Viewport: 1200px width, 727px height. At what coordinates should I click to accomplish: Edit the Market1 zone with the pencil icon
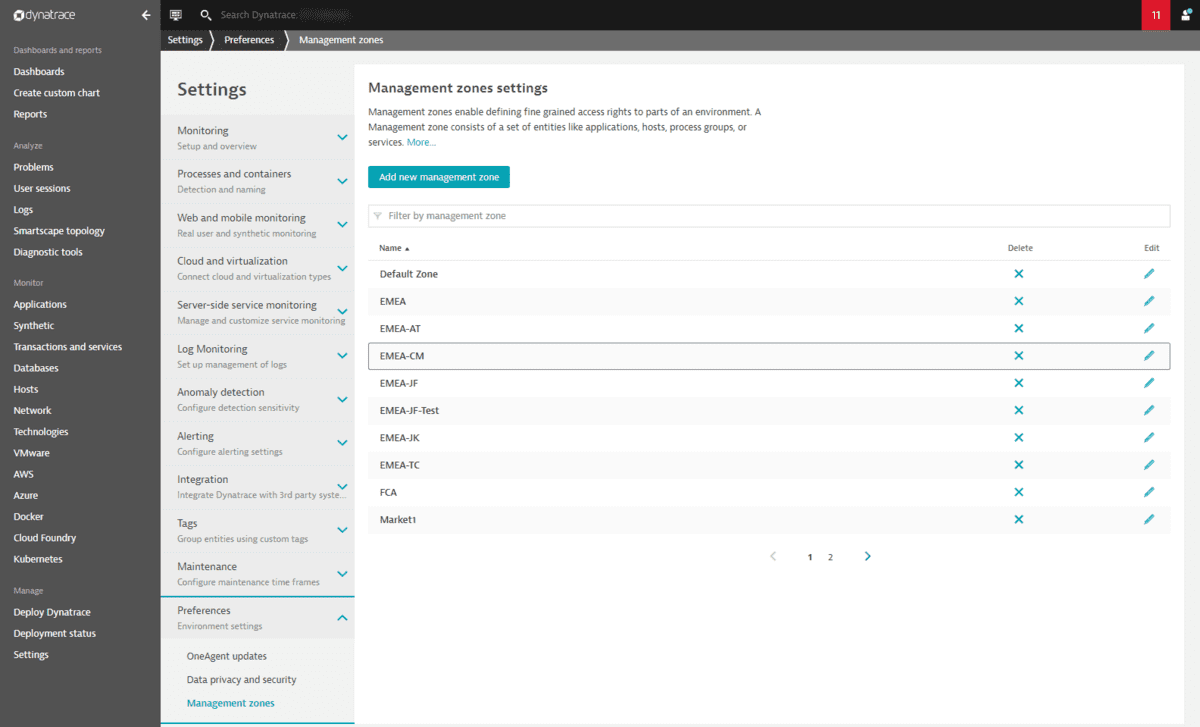click(x=1148, y=519)
